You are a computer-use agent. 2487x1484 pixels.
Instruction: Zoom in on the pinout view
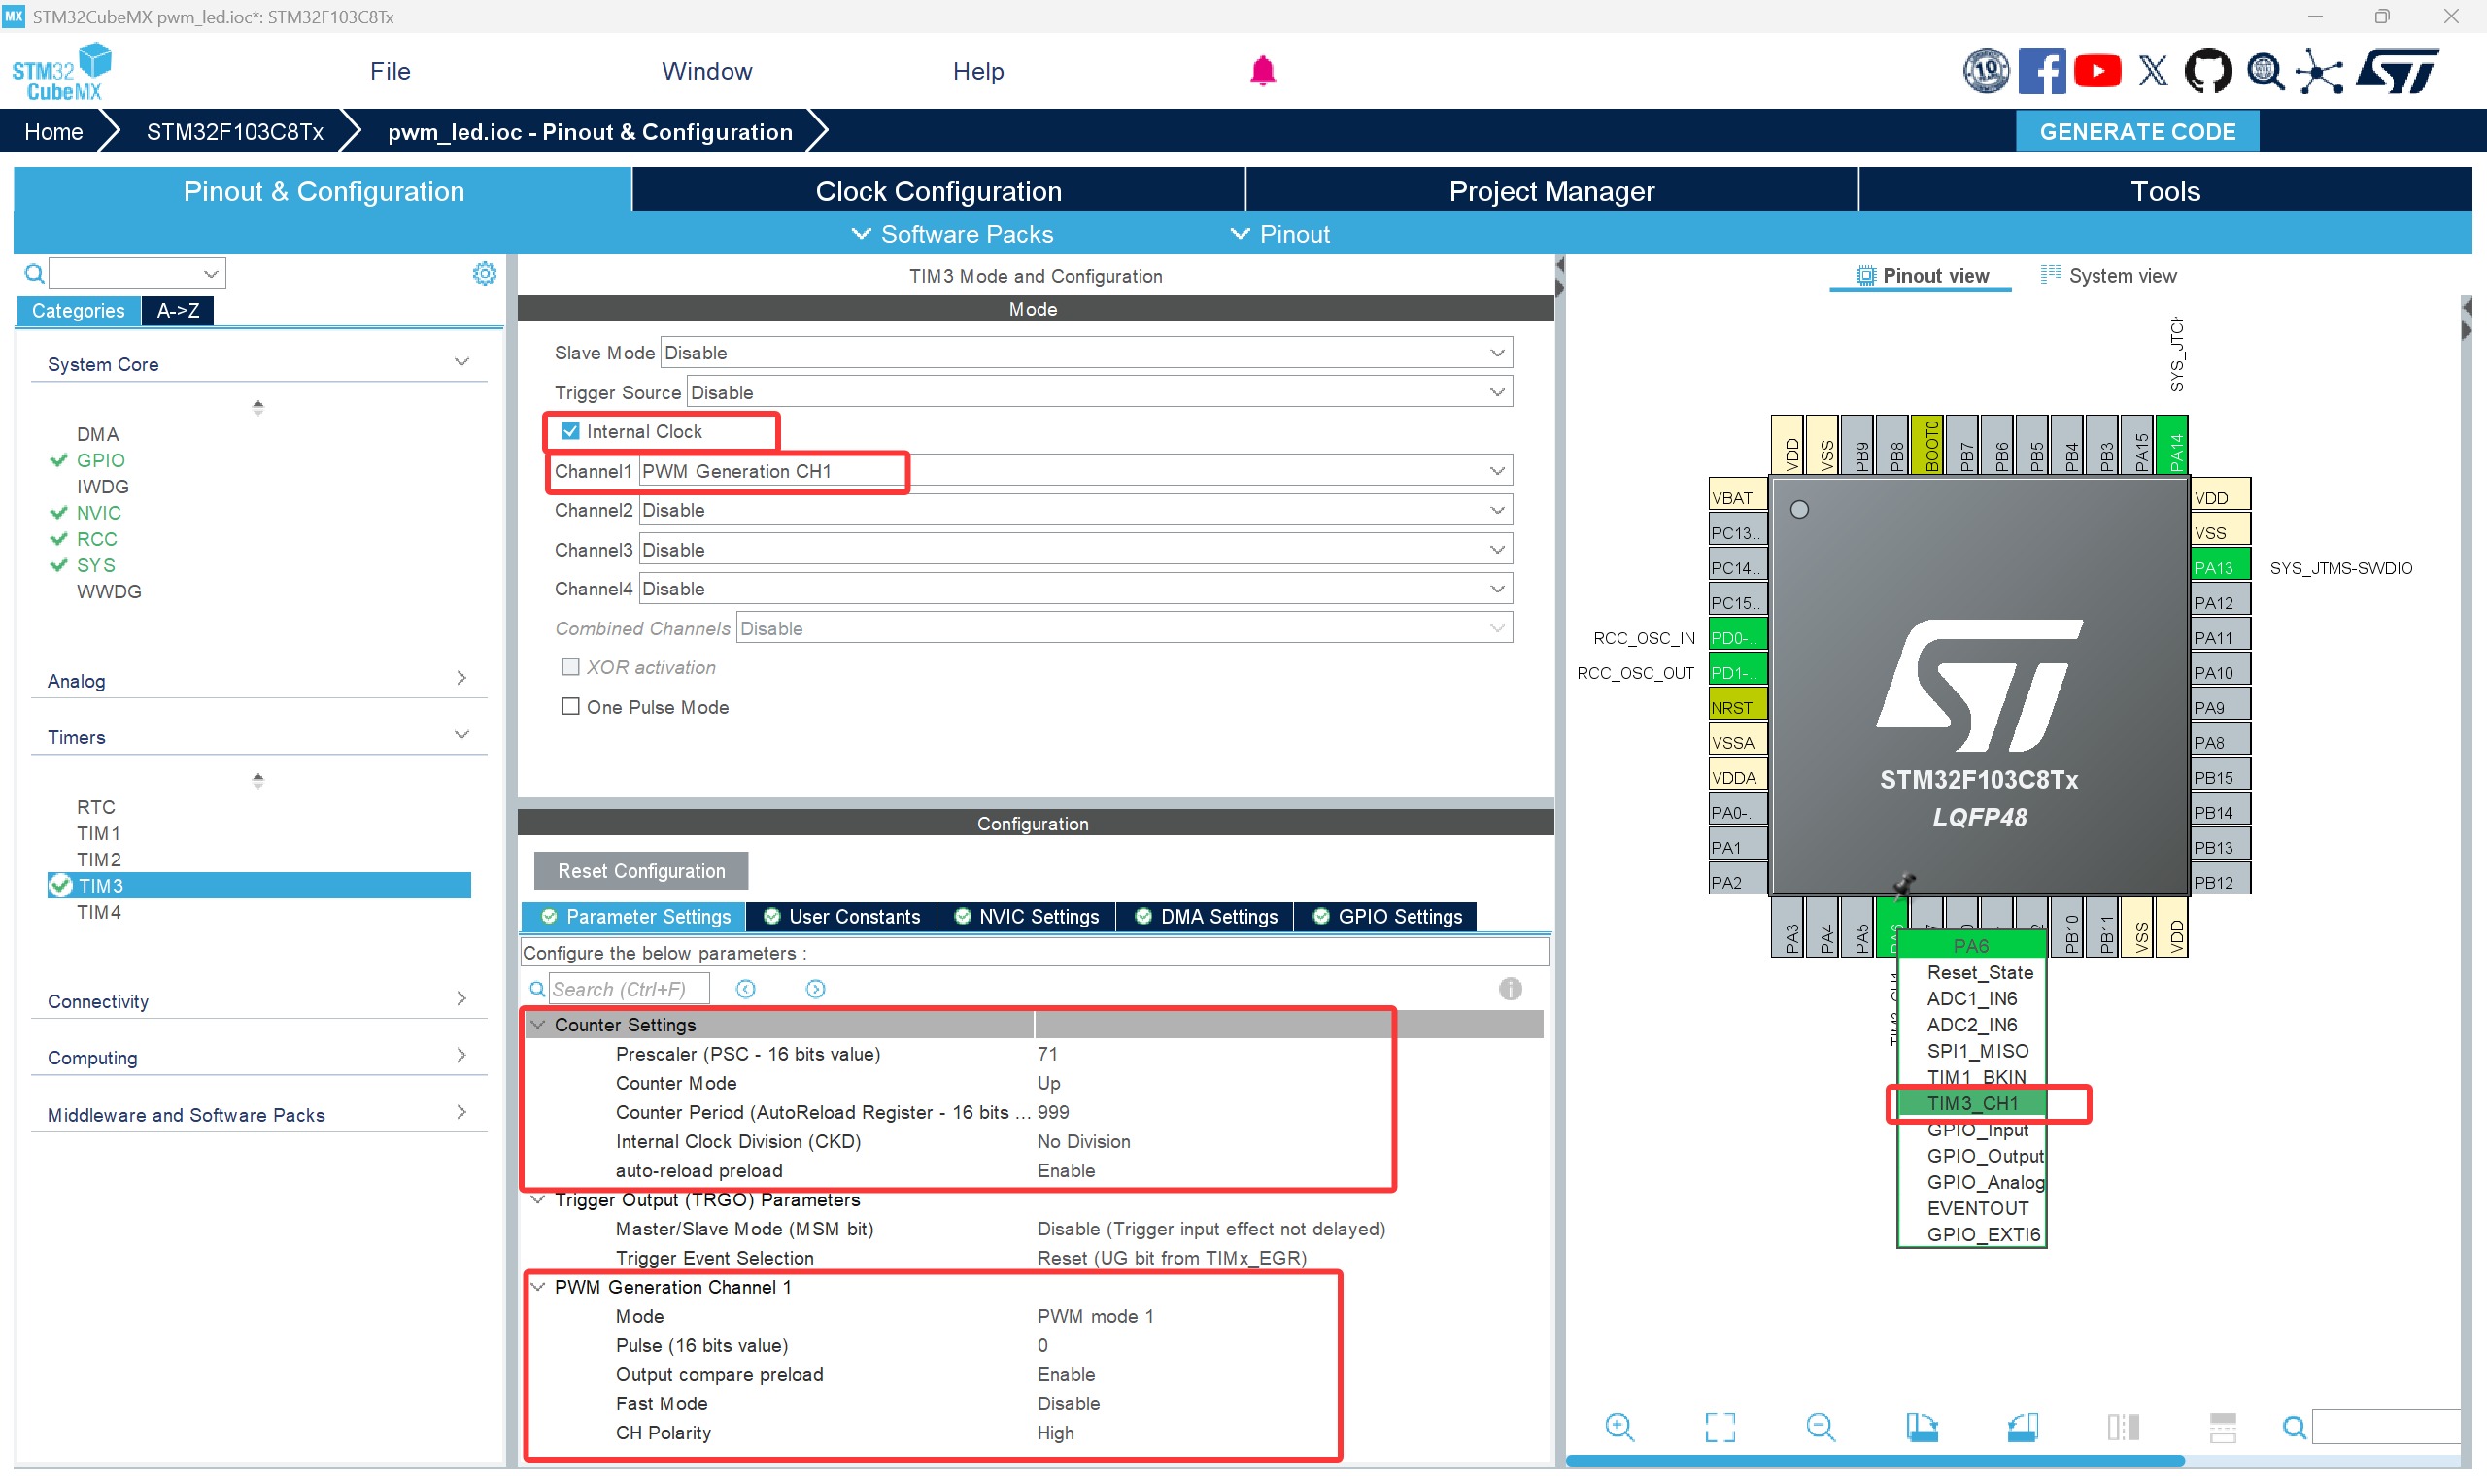point(1619,1427)
